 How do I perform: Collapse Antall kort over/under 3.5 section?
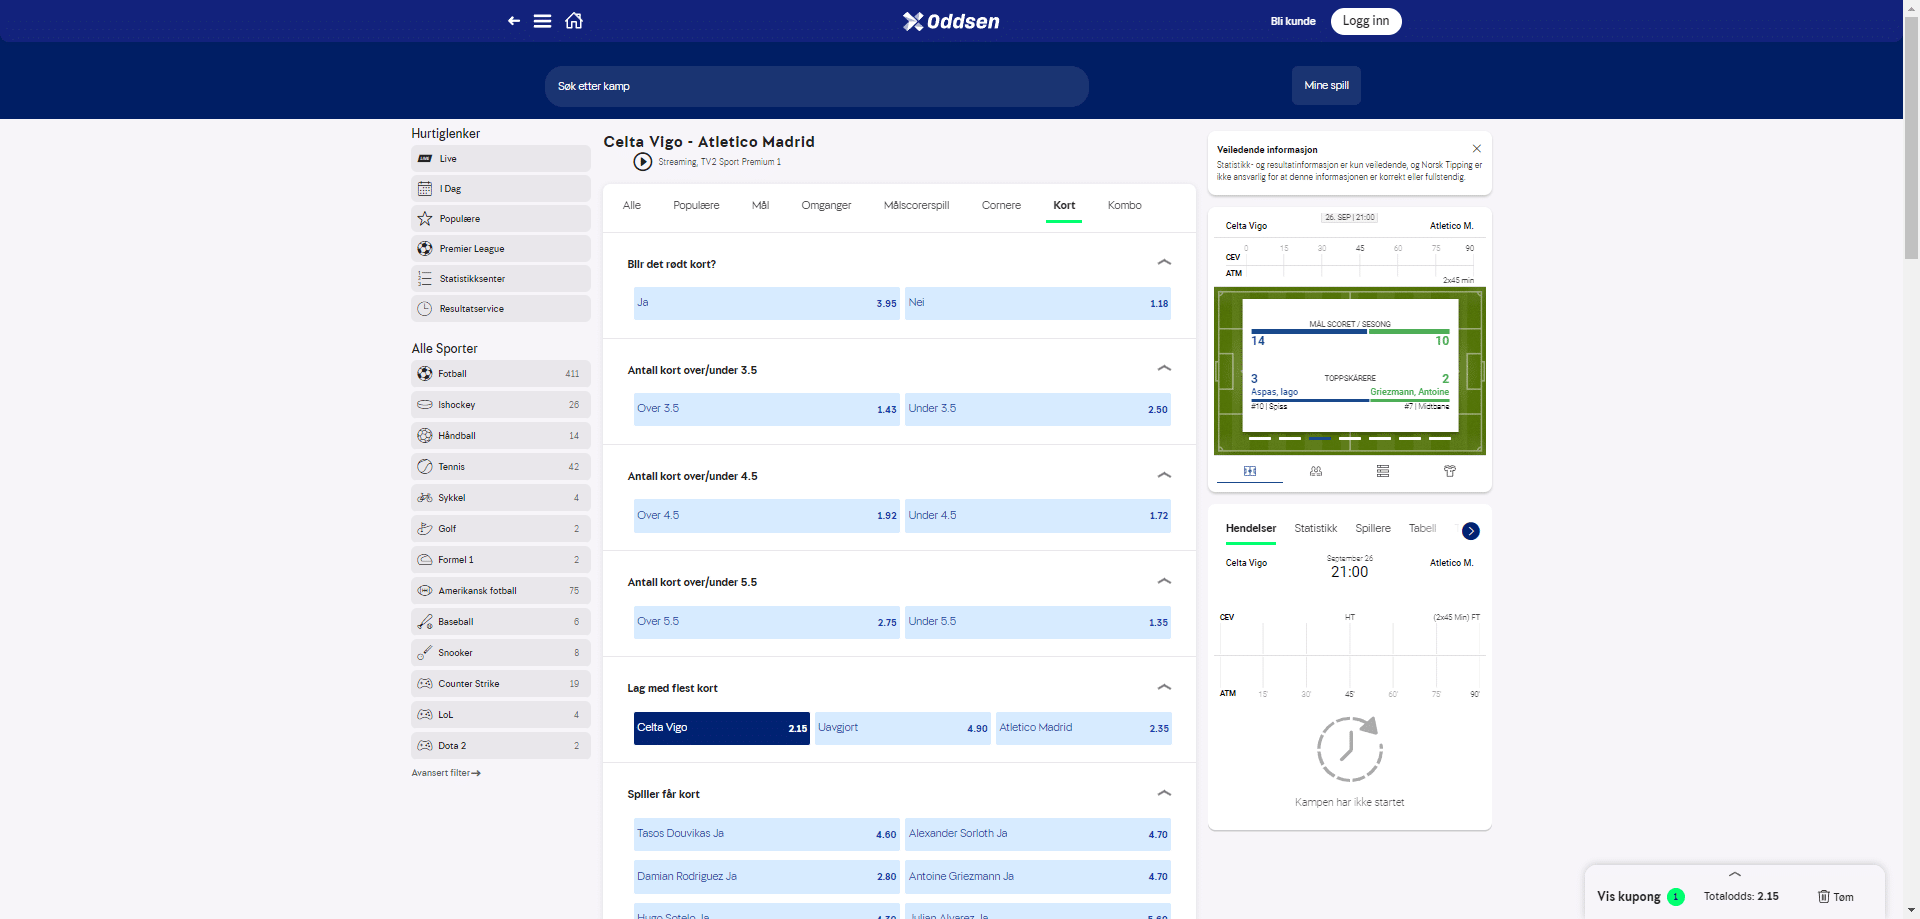[x=1164, y=368]
